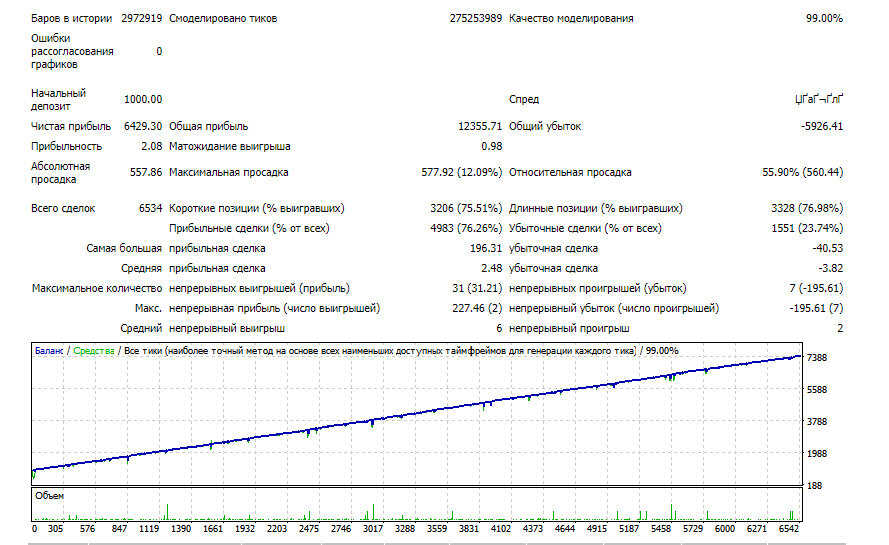Select the 'Длинные позиции (% выигравших)' label
889x545 pixels.
point(595,208)
